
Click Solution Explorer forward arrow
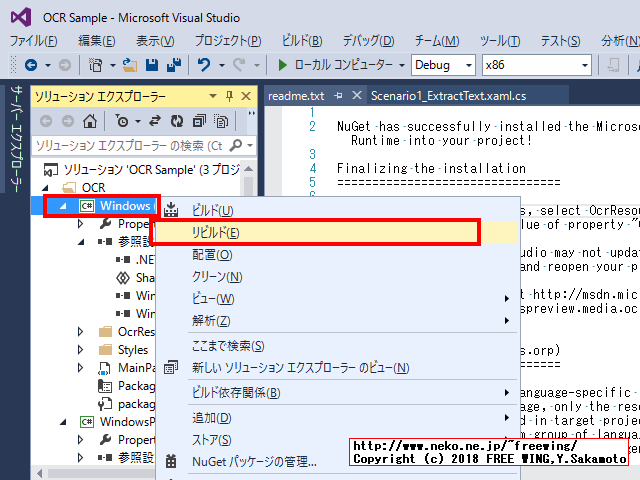pos(68,121)
